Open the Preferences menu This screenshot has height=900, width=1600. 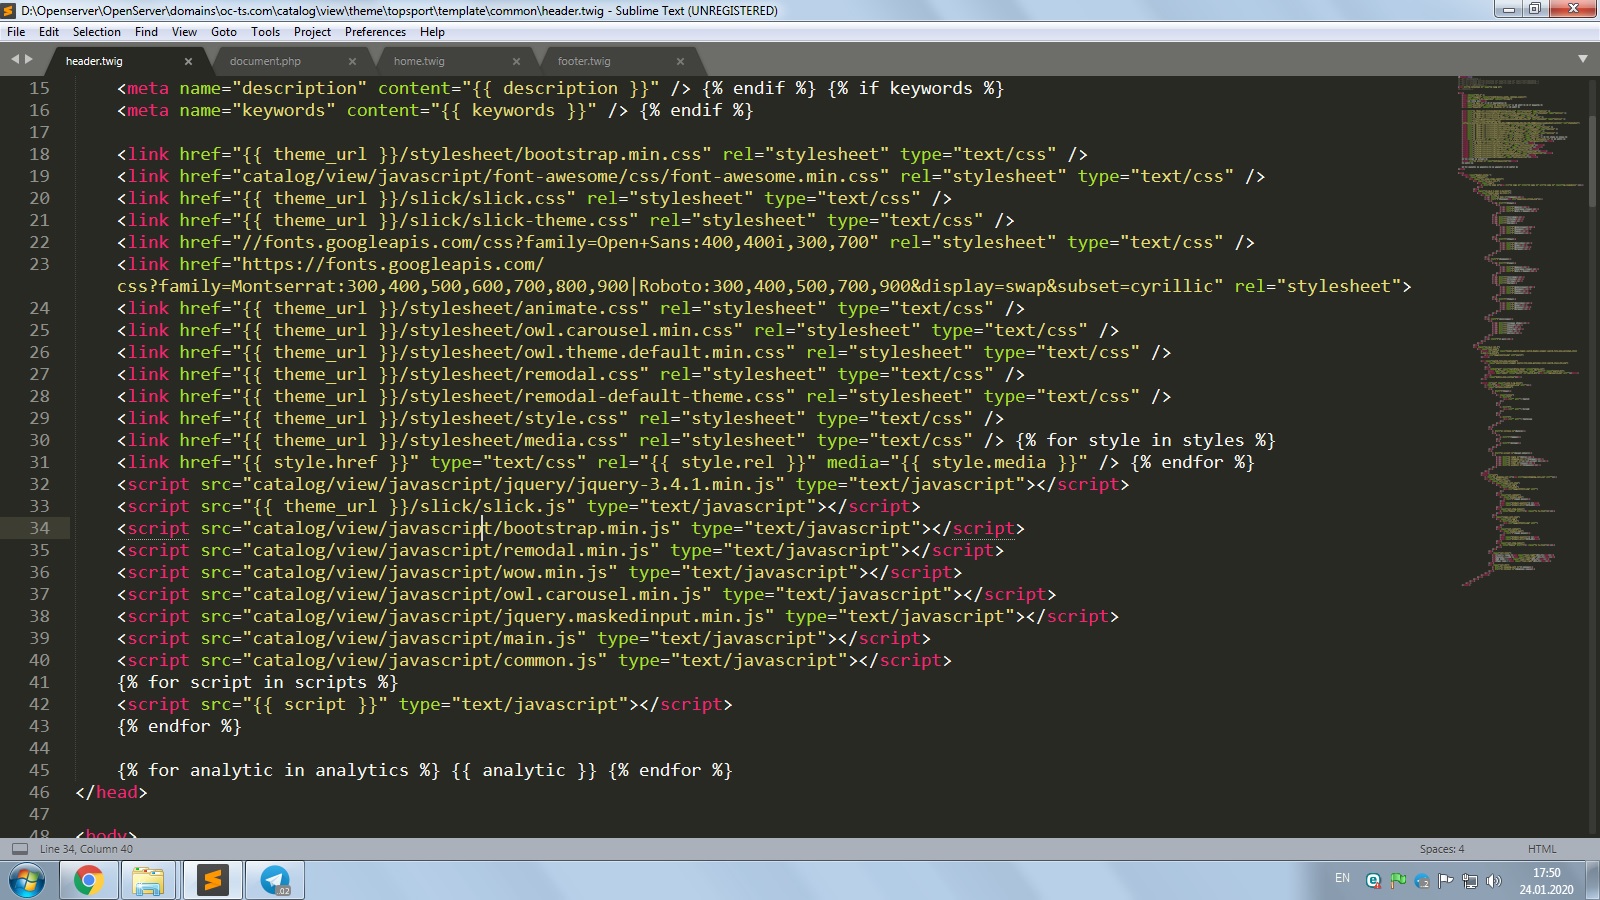pos(375,32)
